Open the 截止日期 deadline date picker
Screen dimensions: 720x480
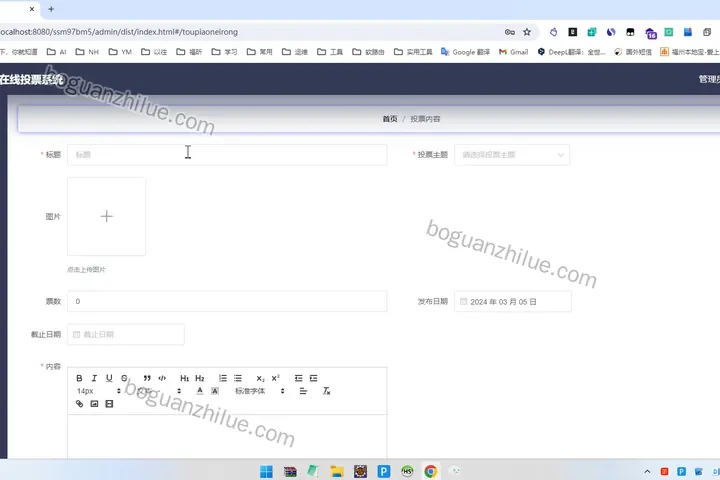[x=126, y=334]
